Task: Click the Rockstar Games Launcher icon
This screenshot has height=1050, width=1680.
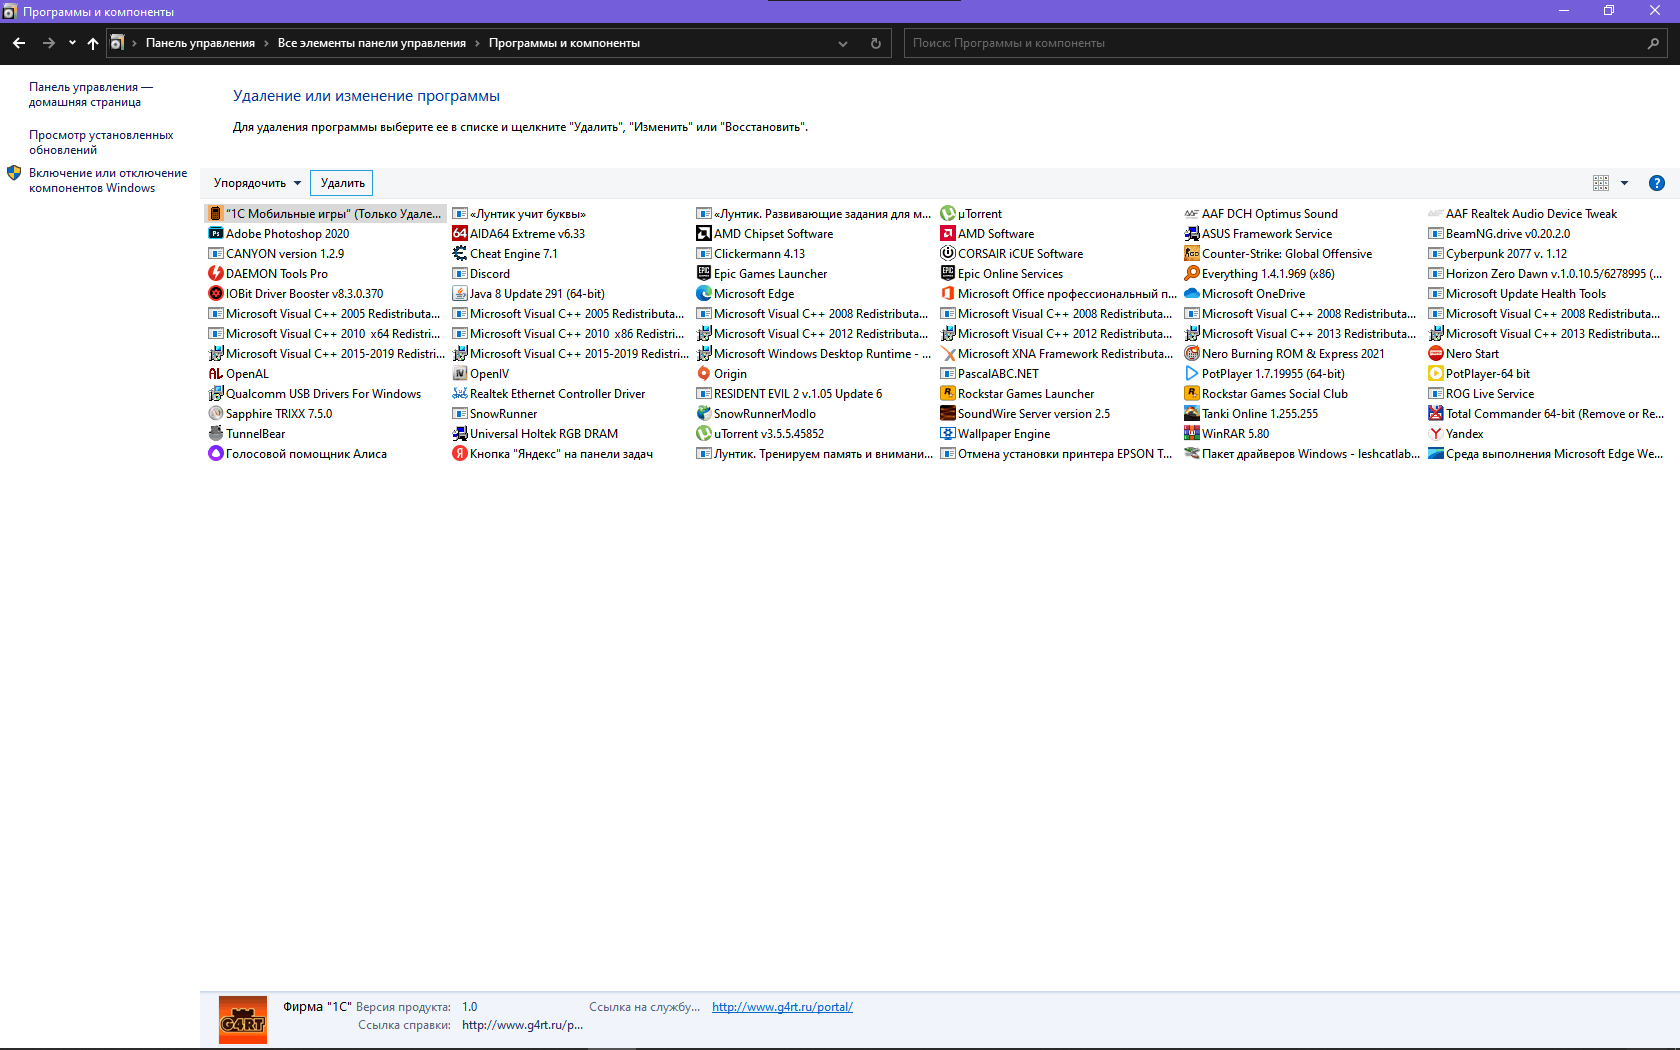Action: pos(947,394)
